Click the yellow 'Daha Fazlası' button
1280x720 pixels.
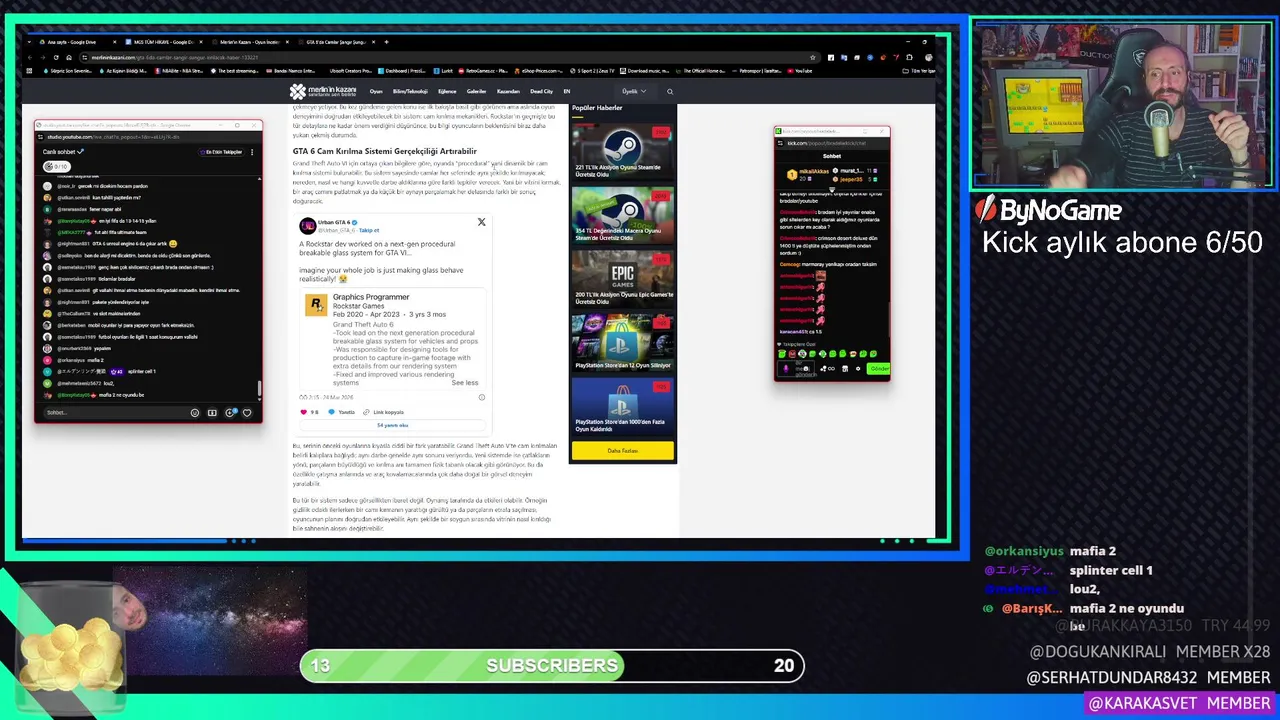pyautogui.click(x=622, y=450)
